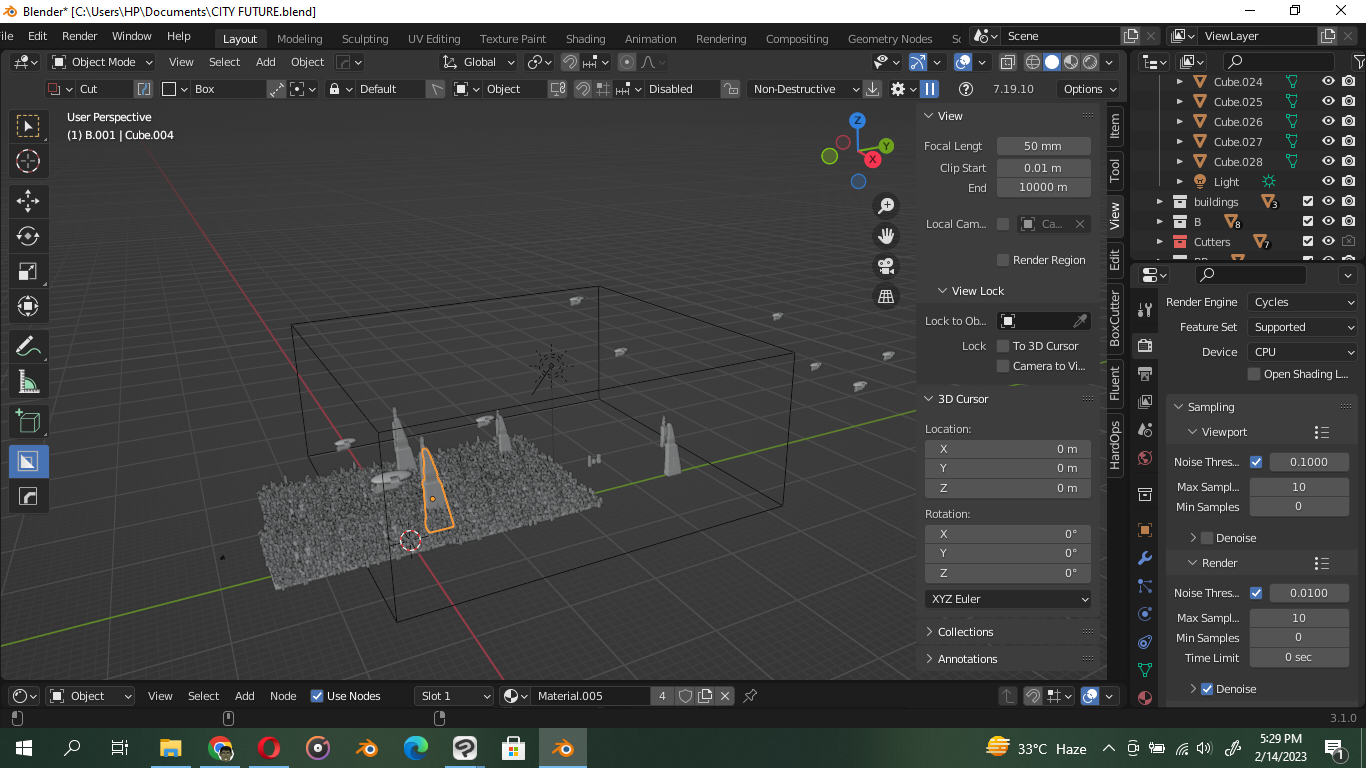Screen dimensions: 1366x768
Task: Switch to Material Preview shading mode
Action: tap(1070, 62)
